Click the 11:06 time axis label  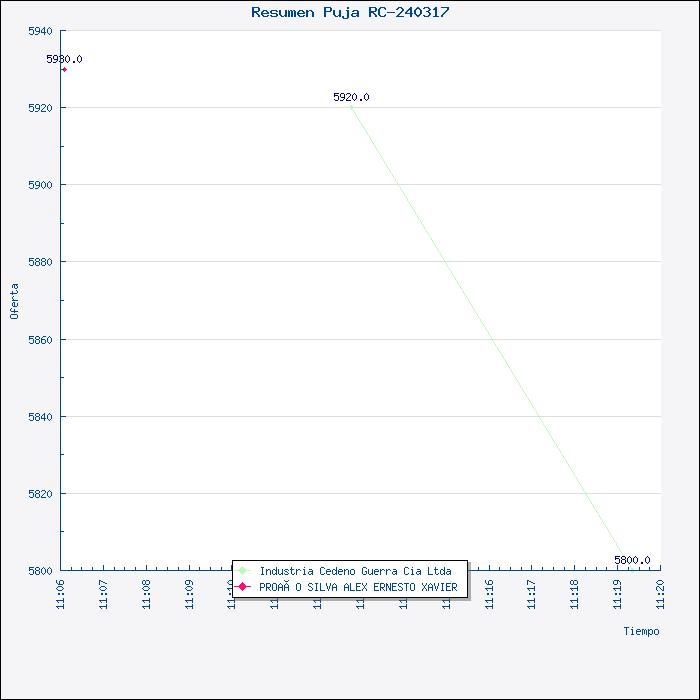[x=60, y=595]
